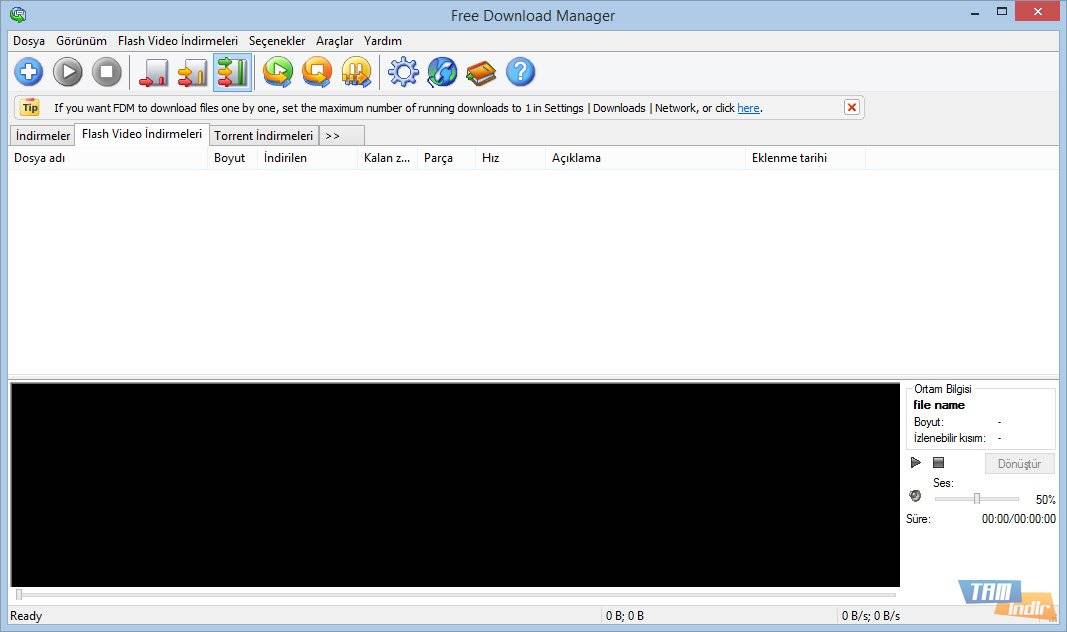Click the green start all downloads icon

tap(278, 72)
